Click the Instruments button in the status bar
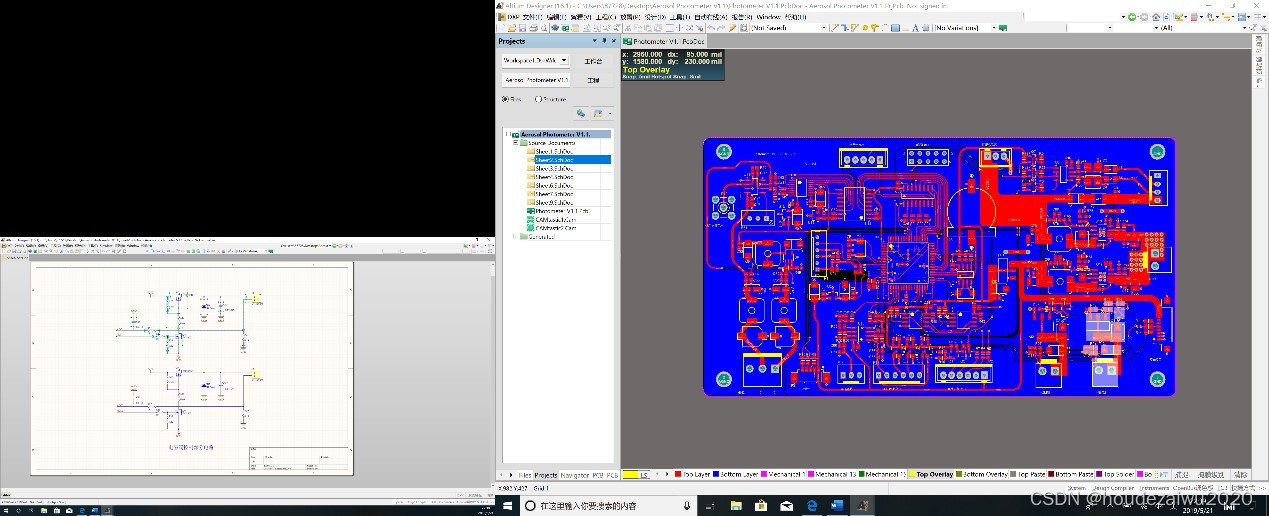1269x516 pixels. click(1154, 488)
